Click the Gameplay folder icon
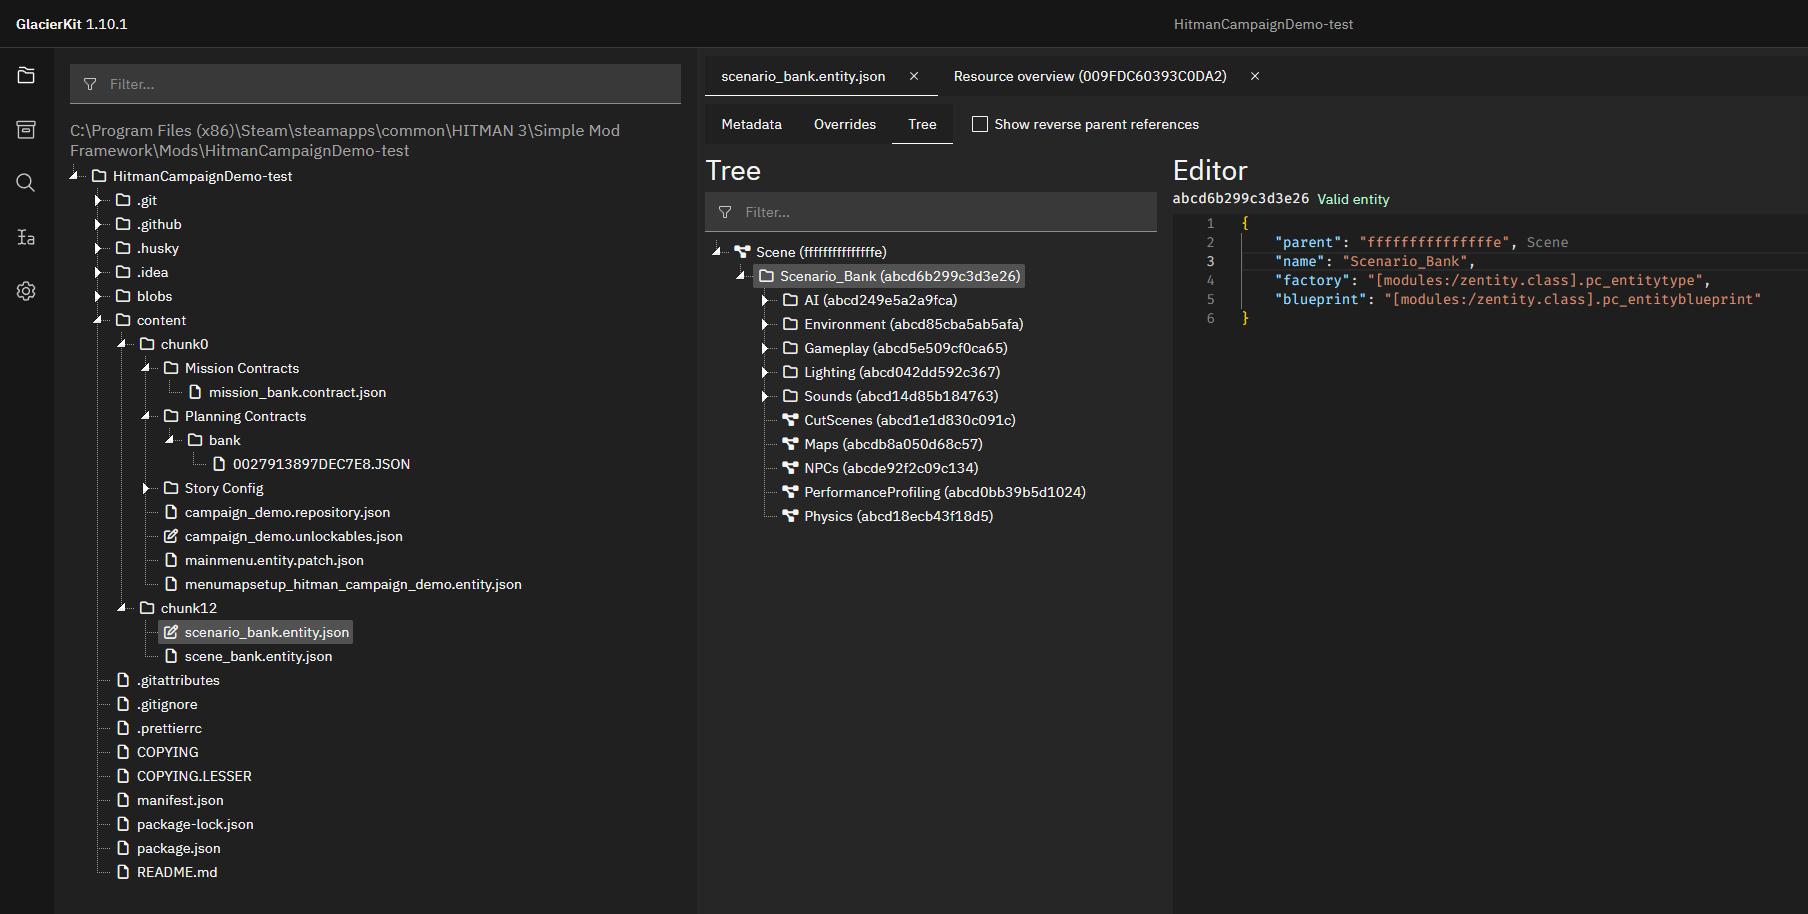Screen dimensions: 1808x914 tap(790, 348)
